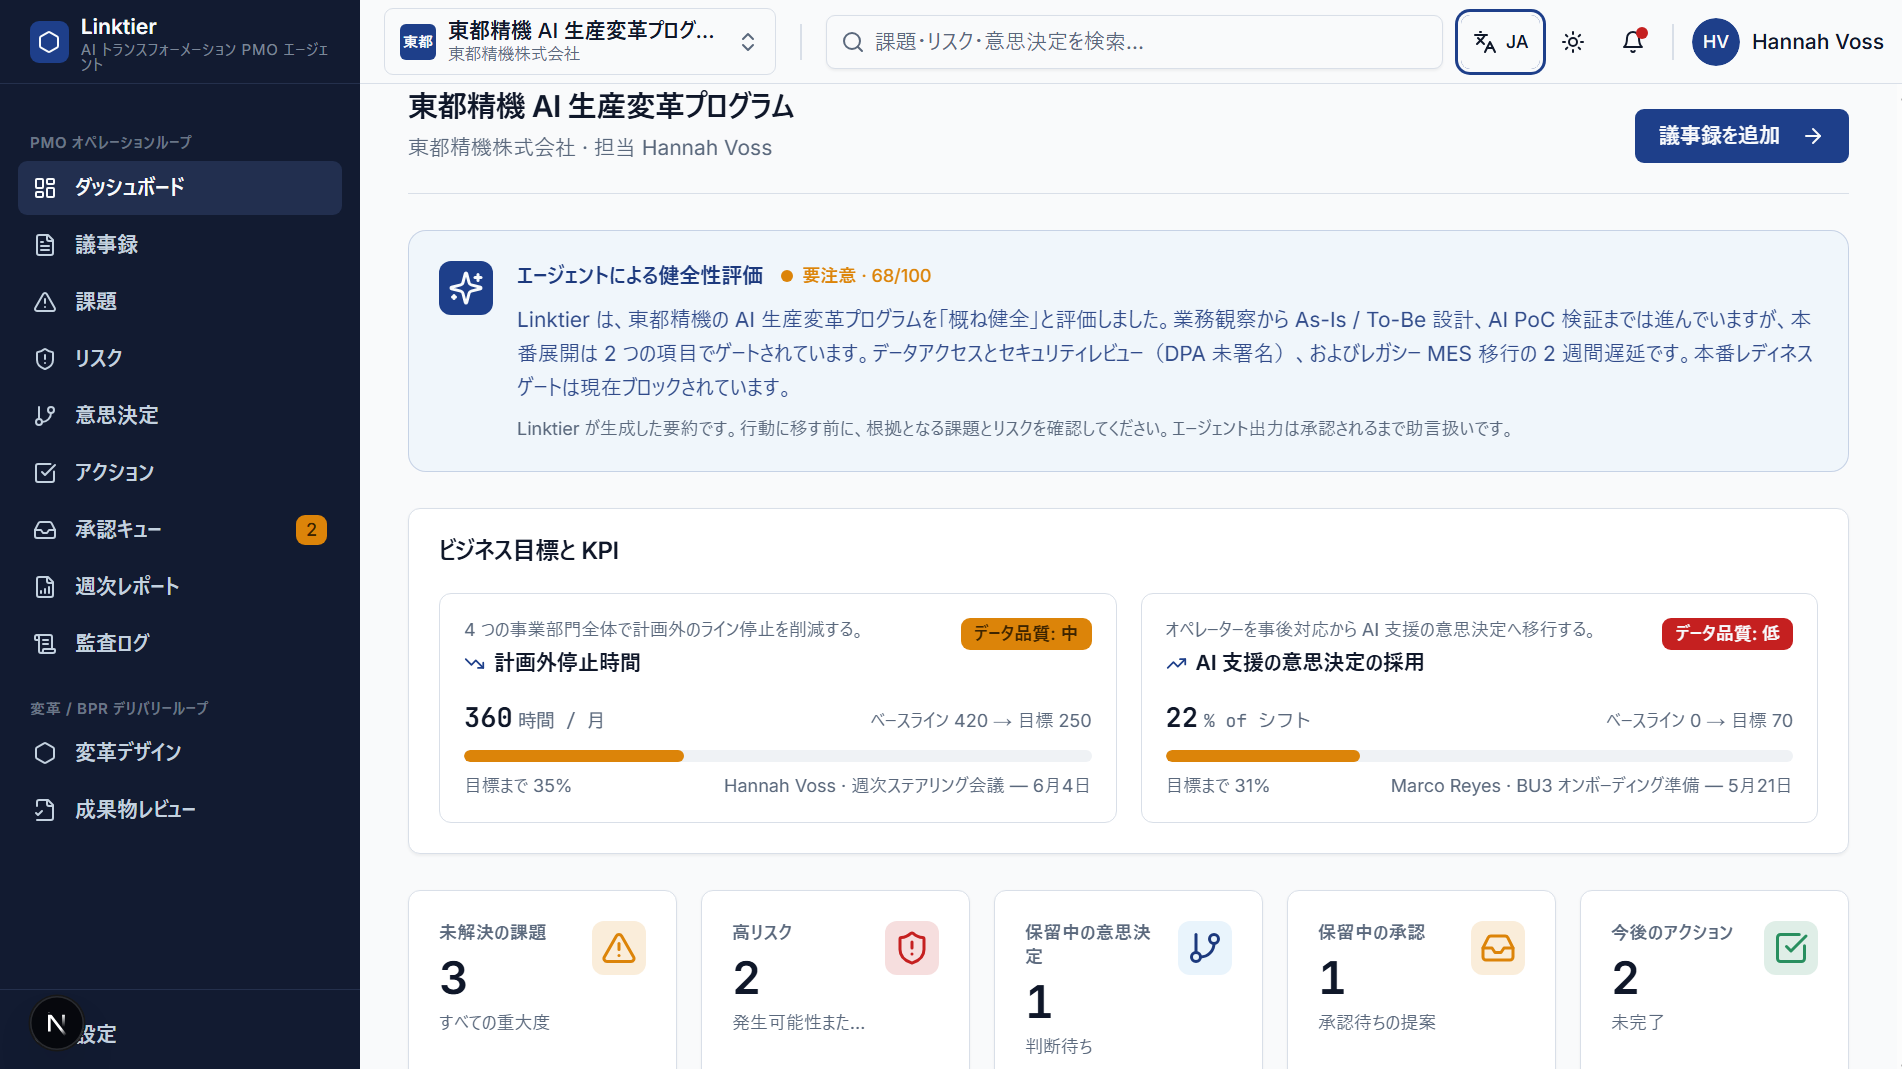The height and width of the screenshot is (1069, 1902).
Task: Open 成果物レビュー in sidebar
Action: pyautogui.click(x=180, y=810)
